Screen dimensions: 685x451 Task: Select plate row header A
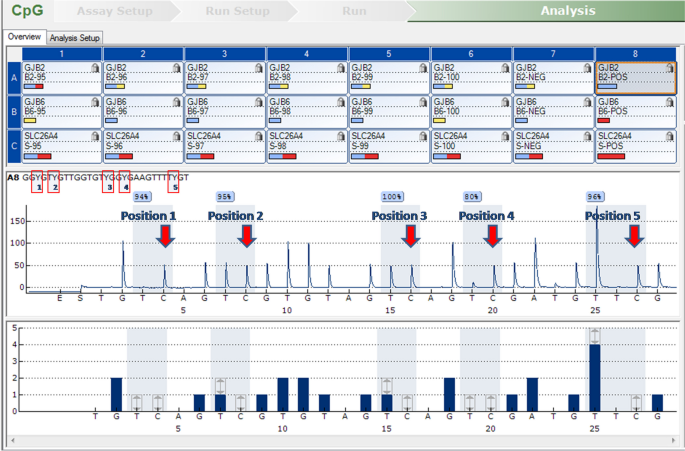pyautogui.click(x=14, y=78)
